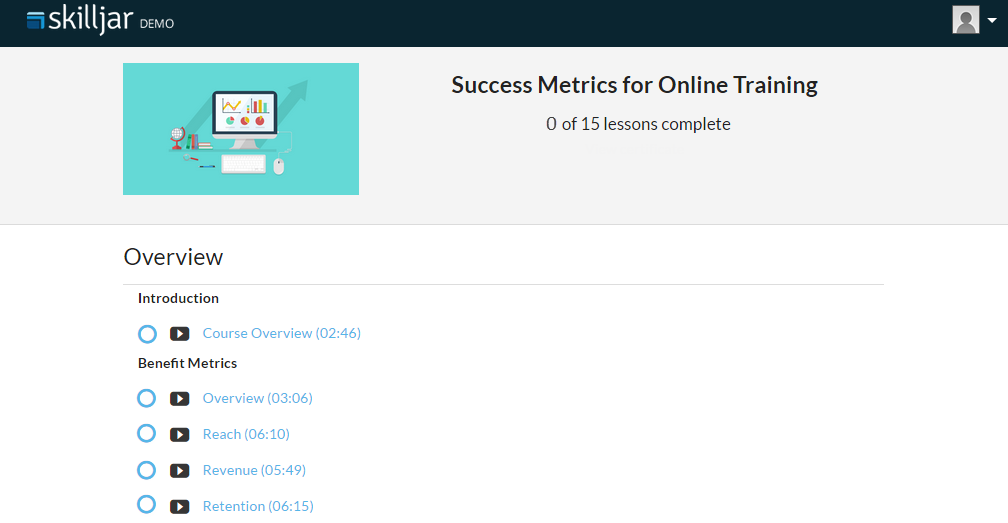Open the Course Overview (02:46) lesson link
Screen dimensions: 1008x523
[x=281, y=333]
